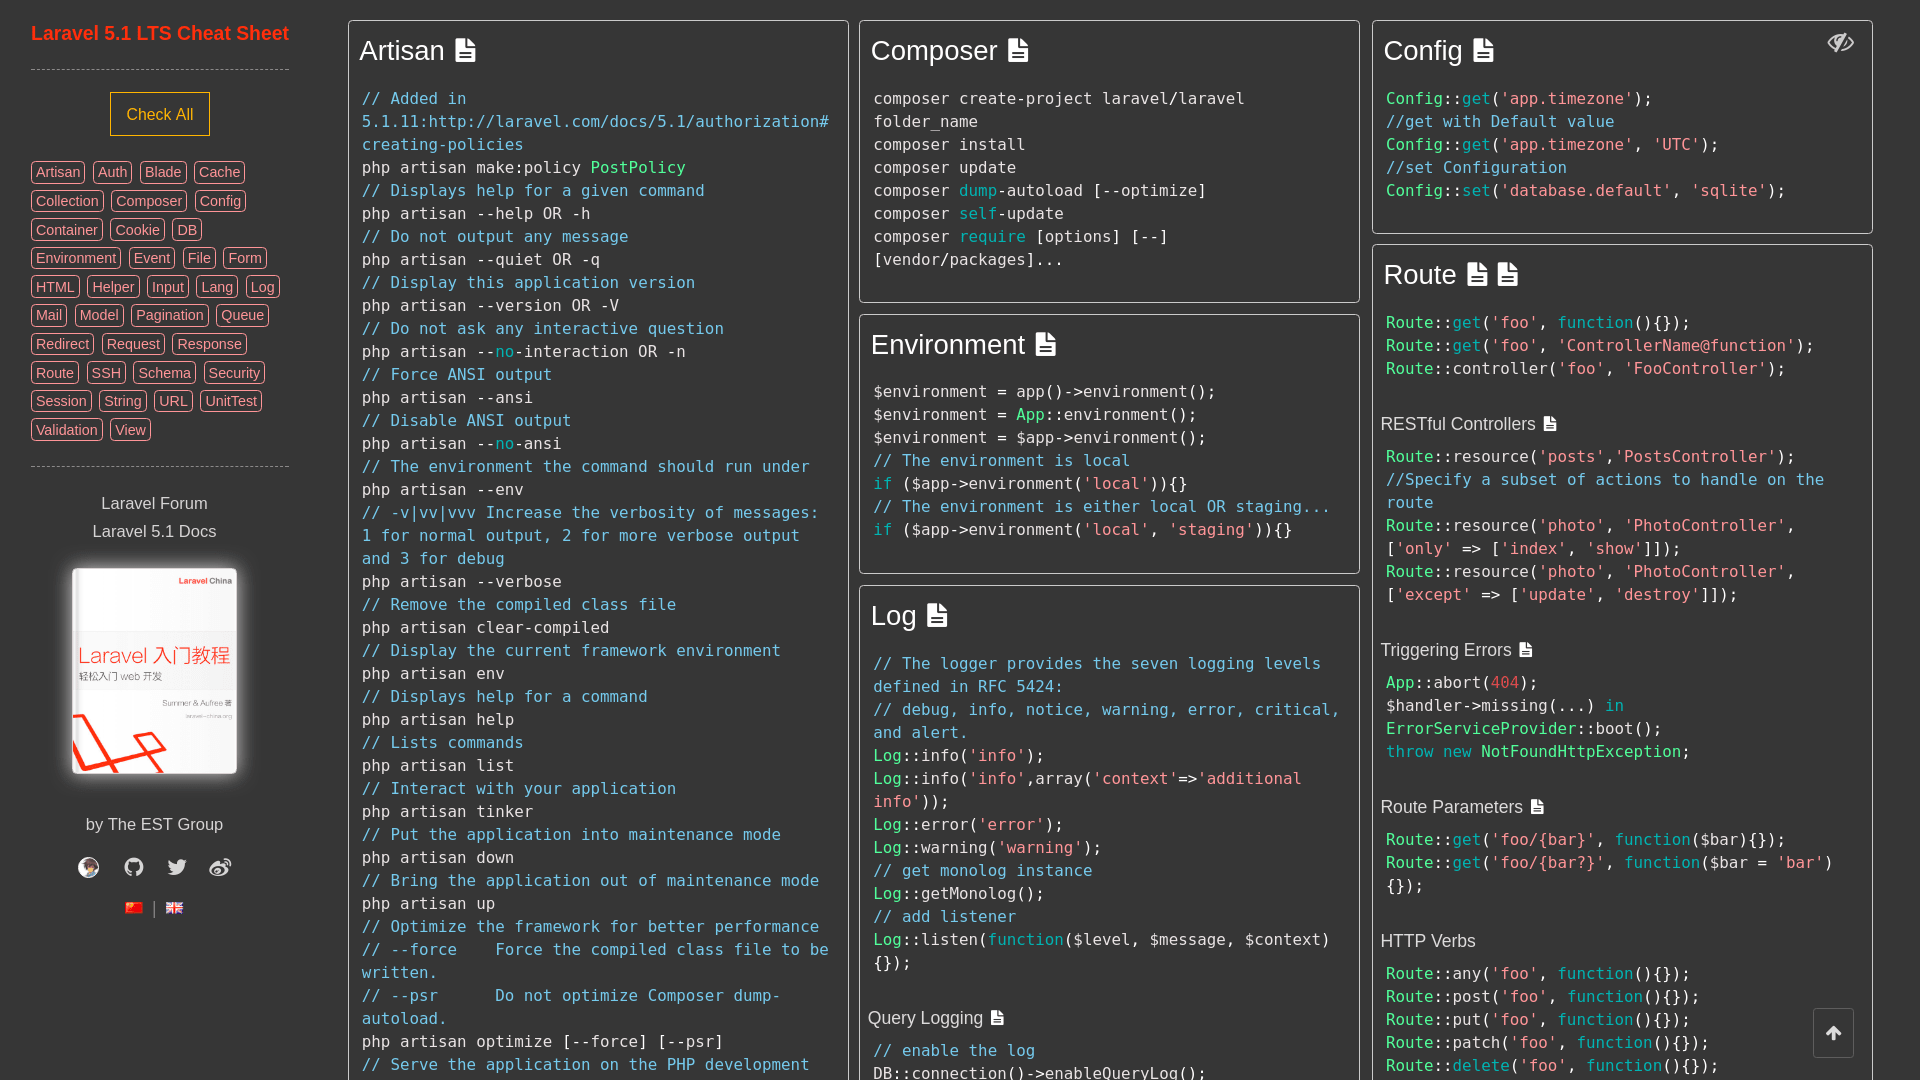Toggle the Form tag
The height and width of the screenshot is (1080, 1920).
245,258
